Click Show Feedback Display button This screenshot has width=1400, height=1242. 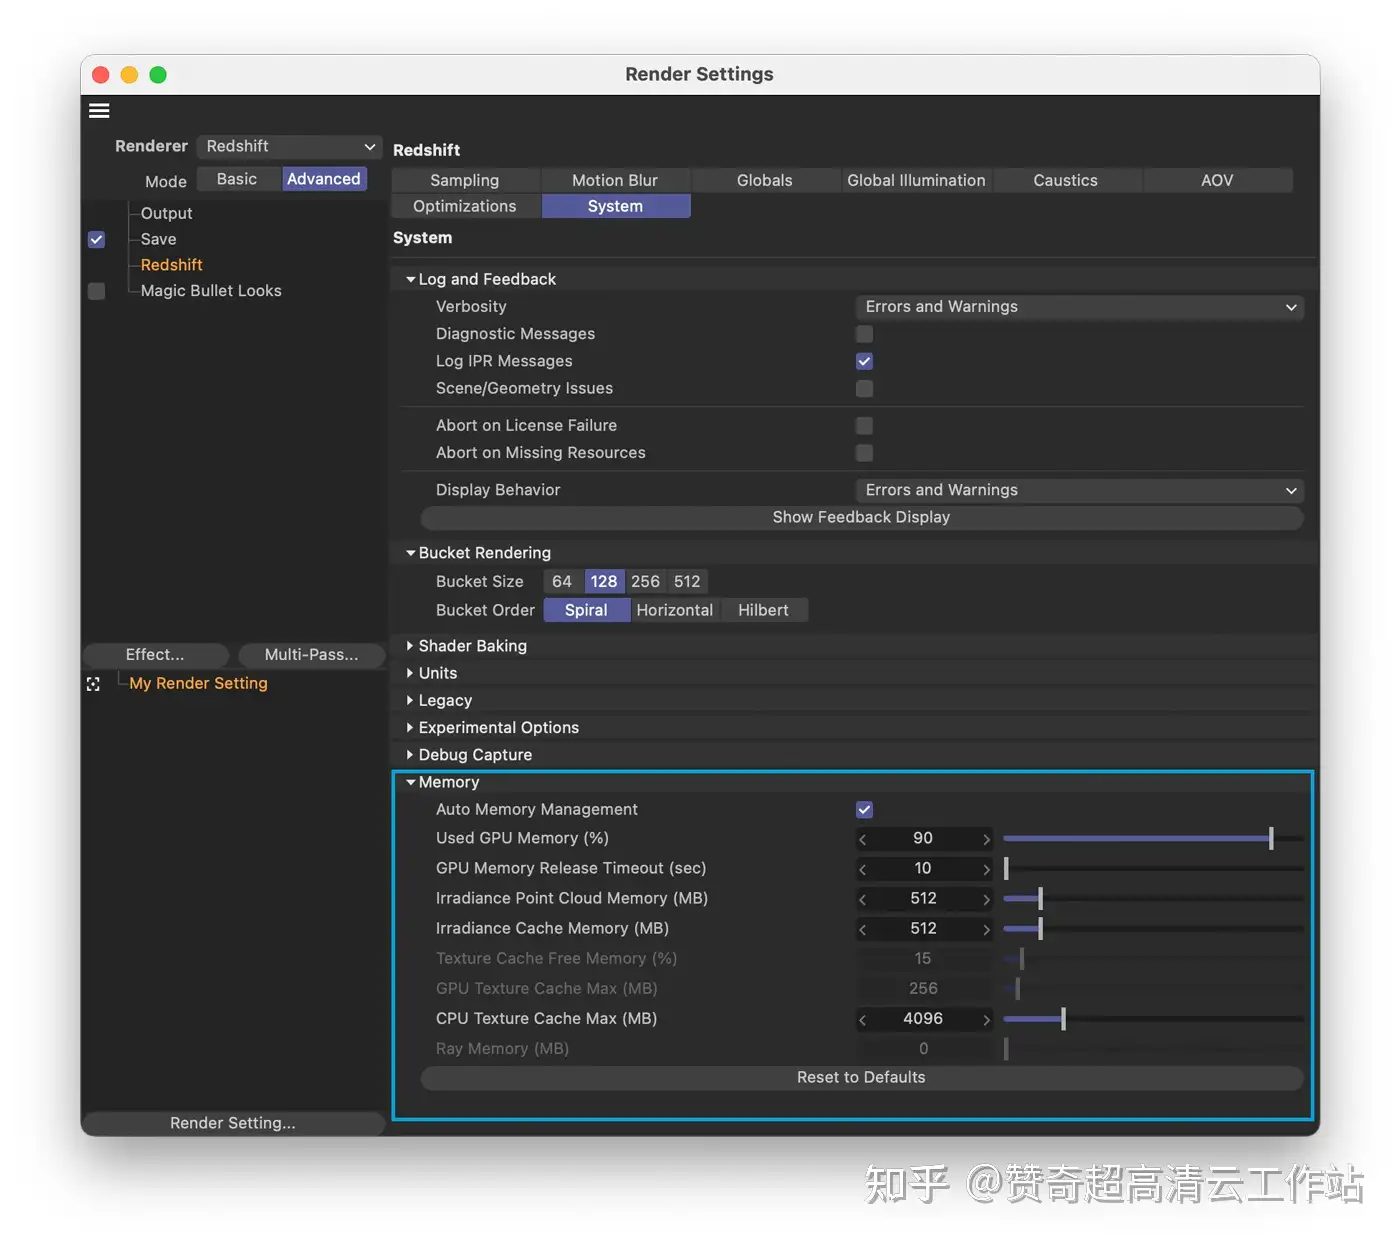coord(861,517)
